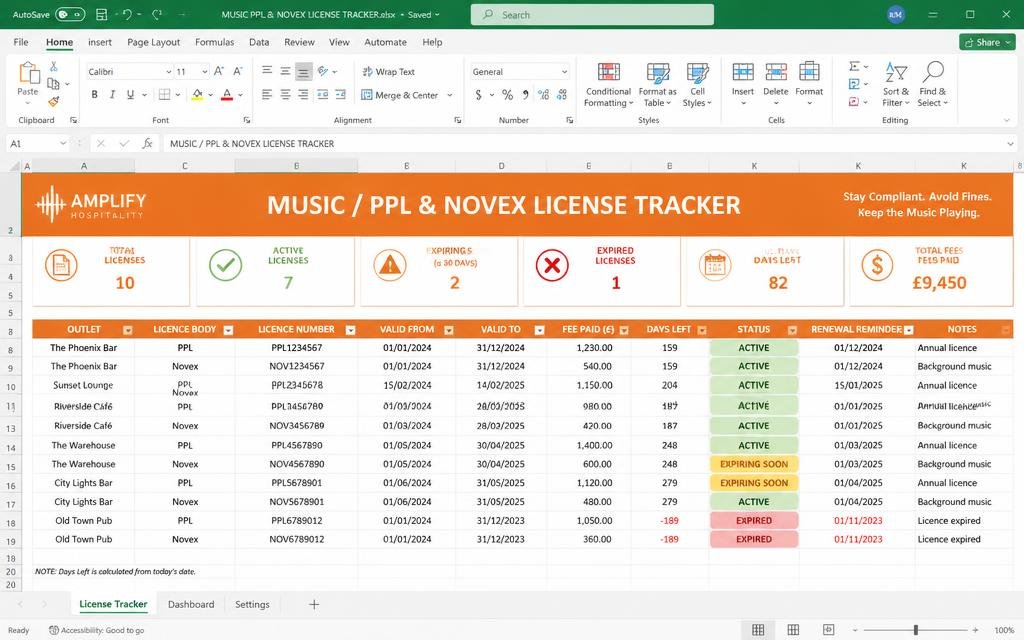Open Sort & Filter

[x=895, y=85]
